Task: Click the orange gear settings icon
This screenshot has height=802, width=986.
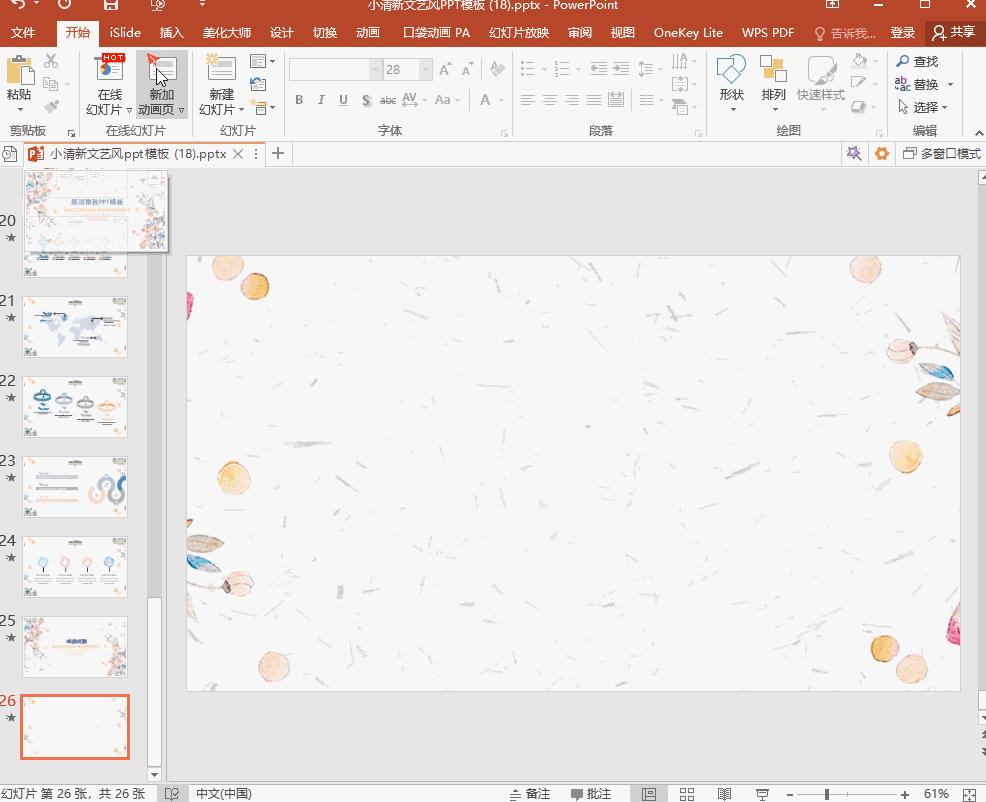Action: (x=881, y=153)
